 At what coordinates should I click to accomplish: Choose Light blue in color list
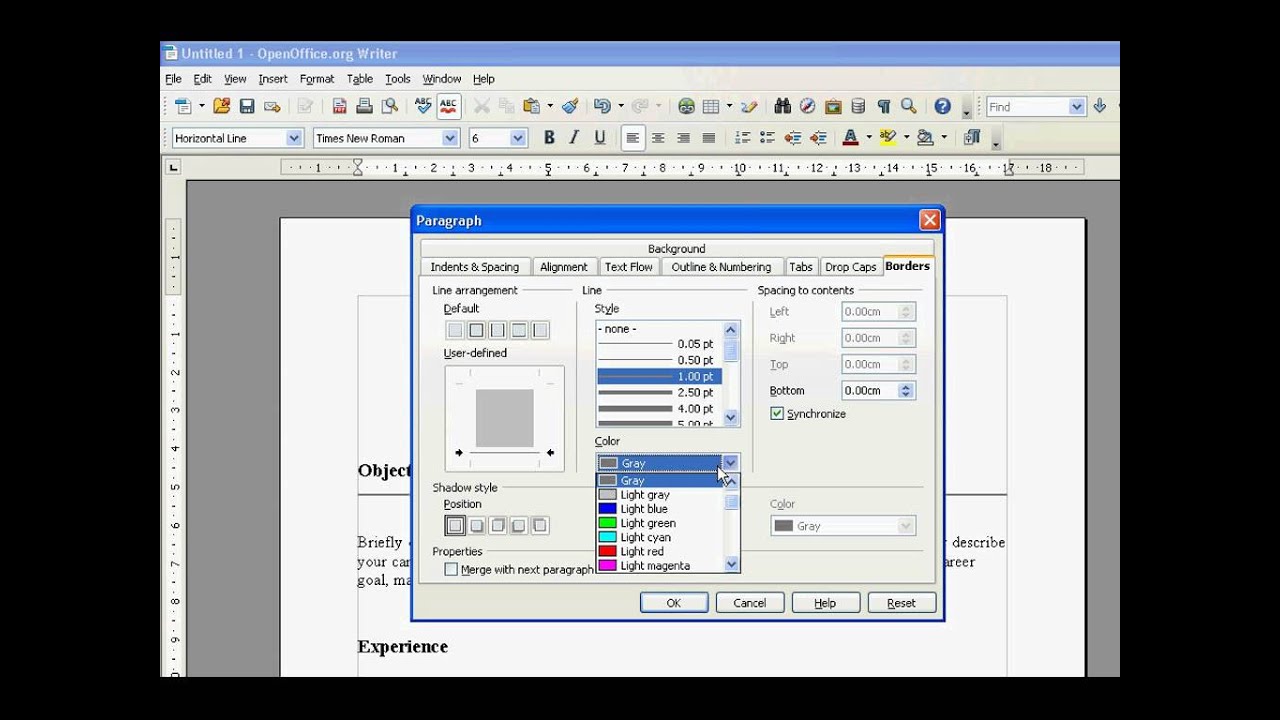coord(660,509)
